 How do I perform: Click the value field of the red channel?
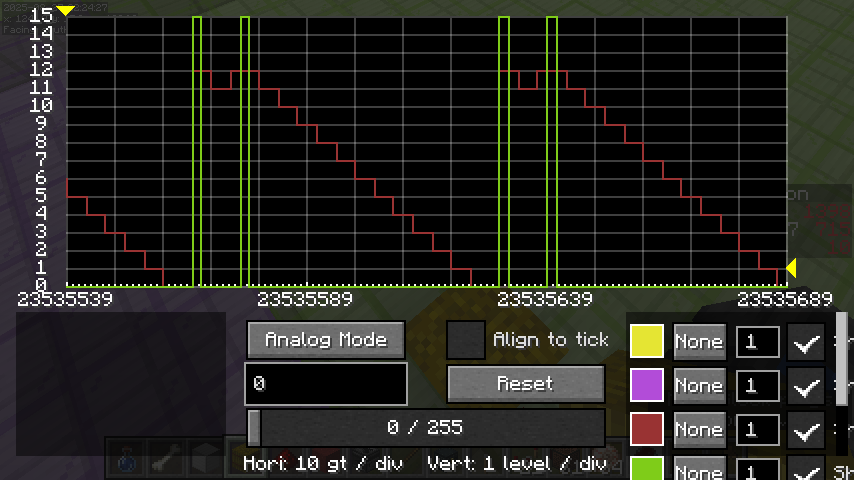pos(758,429)
